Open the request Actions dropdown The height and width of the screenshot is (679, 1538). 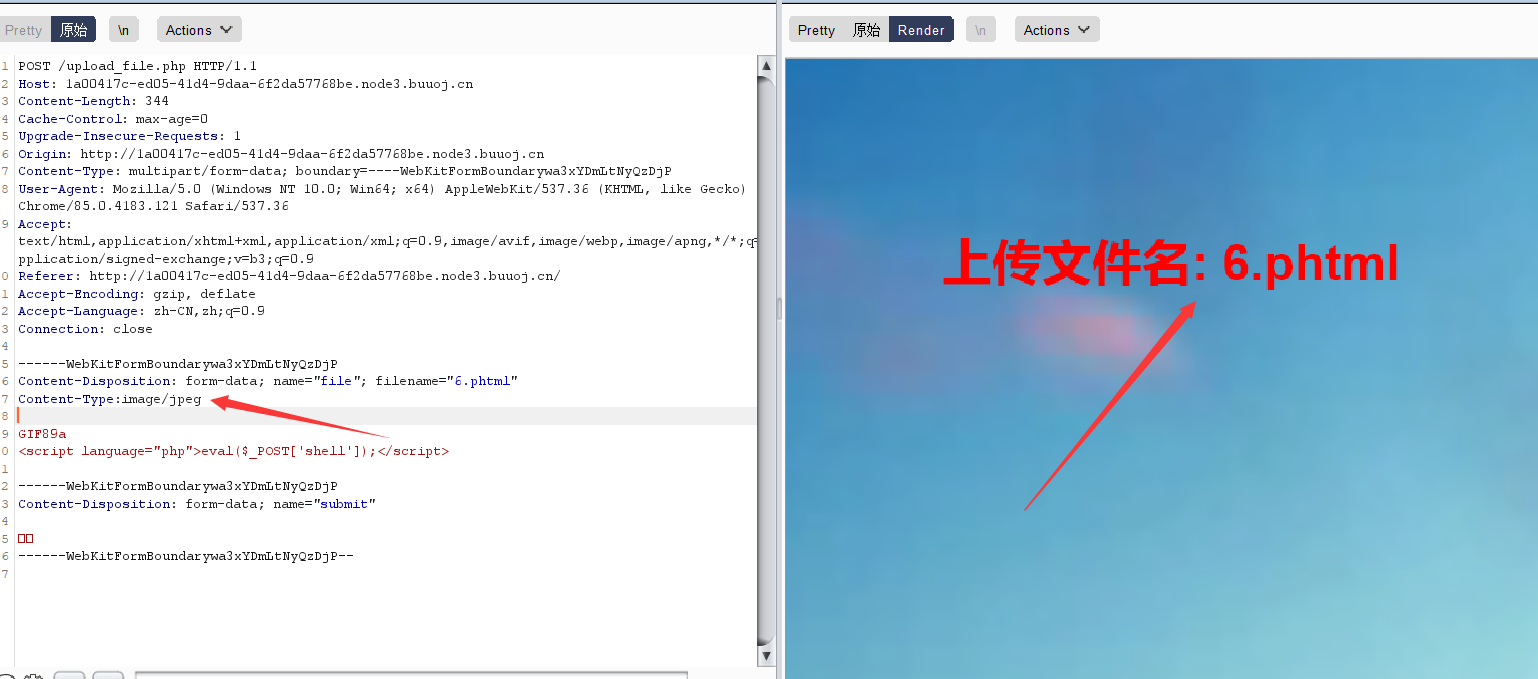[199, 30]
